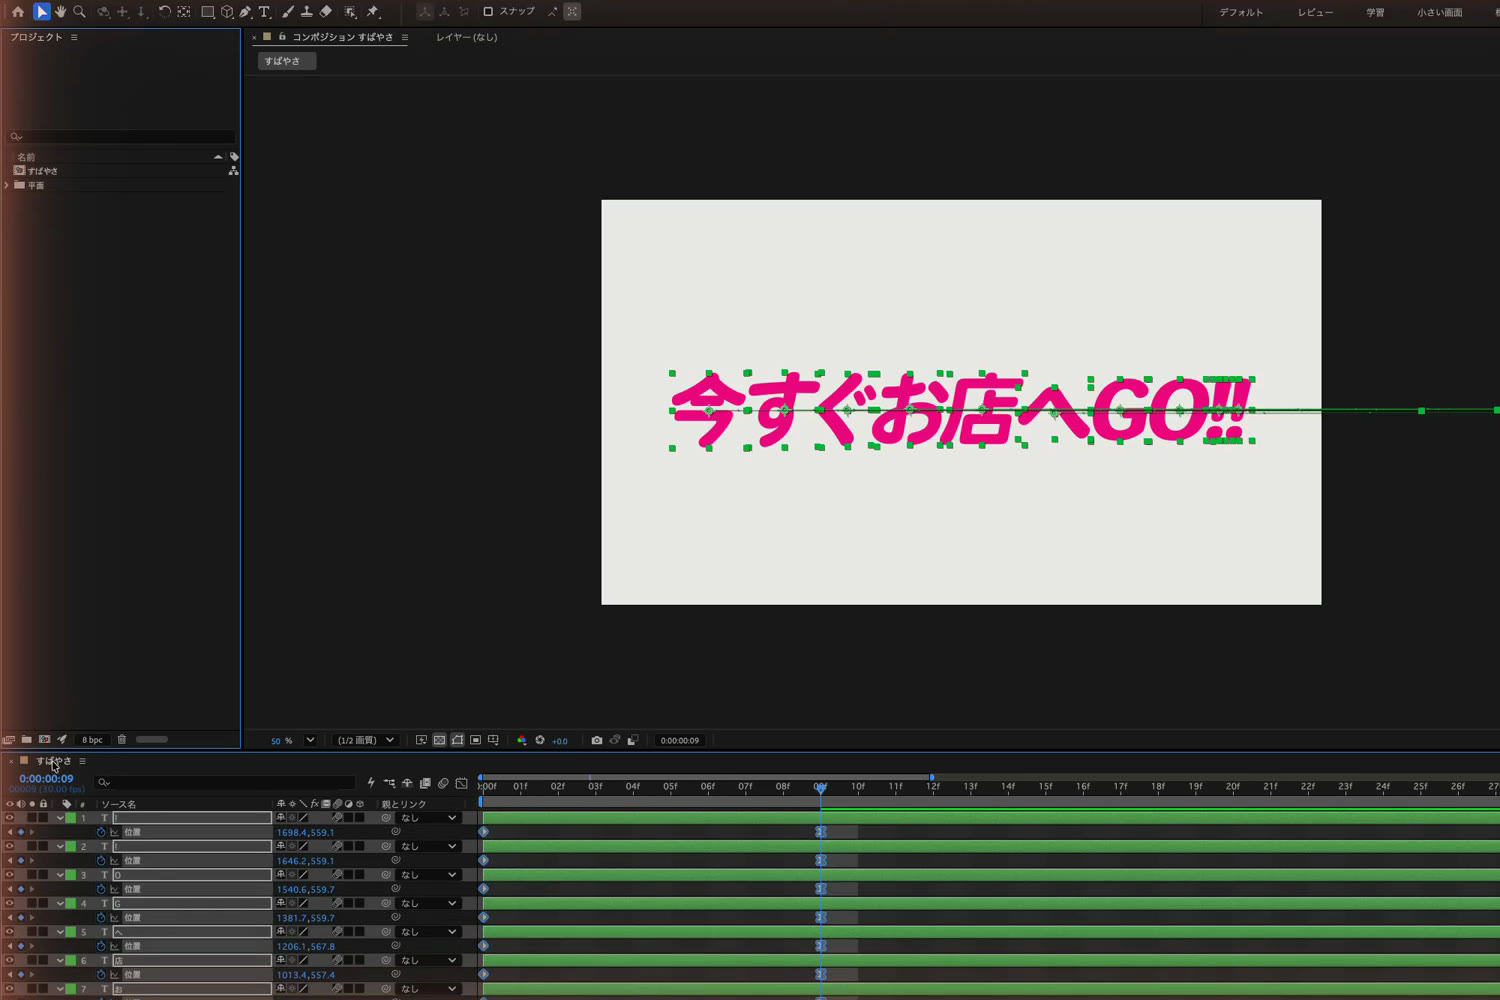Viewport: 1500px width, 1000px height.
Task: Select the Horizontal Type tool
Action: [x=265, y=12]
